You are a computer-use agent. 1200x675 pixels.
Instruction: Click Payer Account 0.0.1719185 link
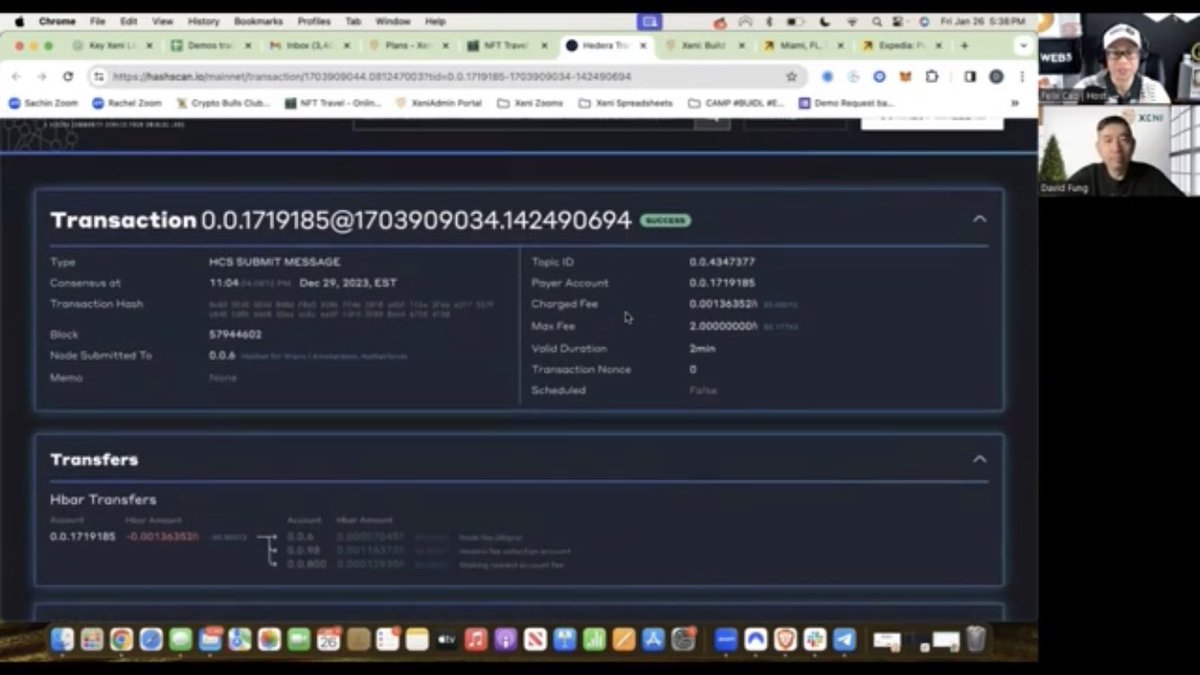click(721, 283)
